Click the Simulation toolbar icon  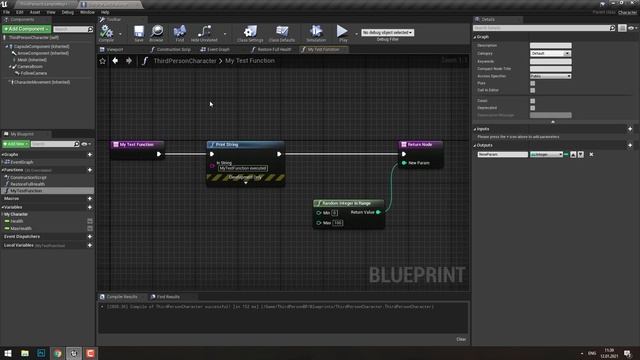316,32
